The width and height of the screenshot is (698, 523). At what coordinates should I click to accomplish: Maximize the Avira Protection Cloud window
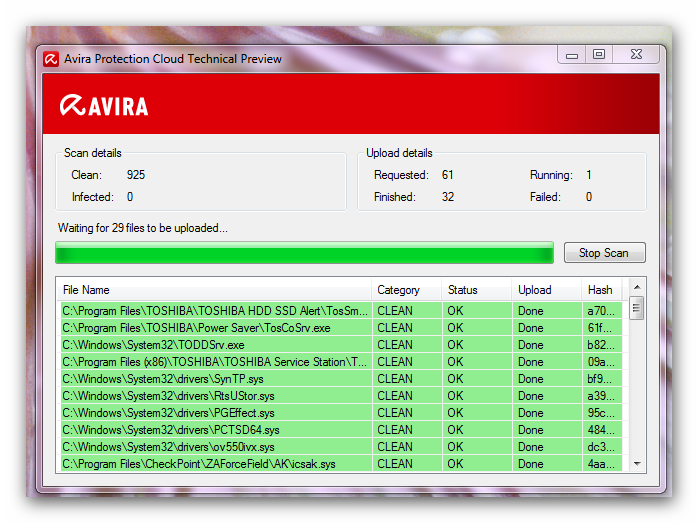click(598, 54)
